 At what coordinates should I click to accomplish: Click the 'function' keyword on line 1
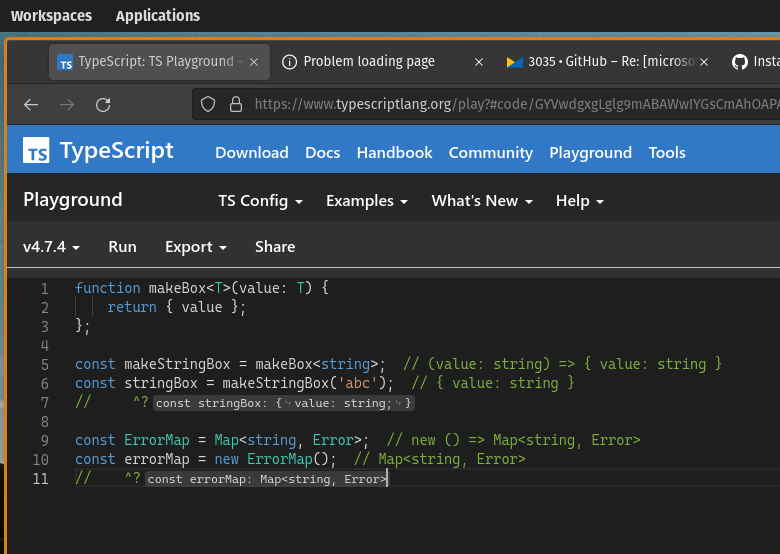[107, 288]
